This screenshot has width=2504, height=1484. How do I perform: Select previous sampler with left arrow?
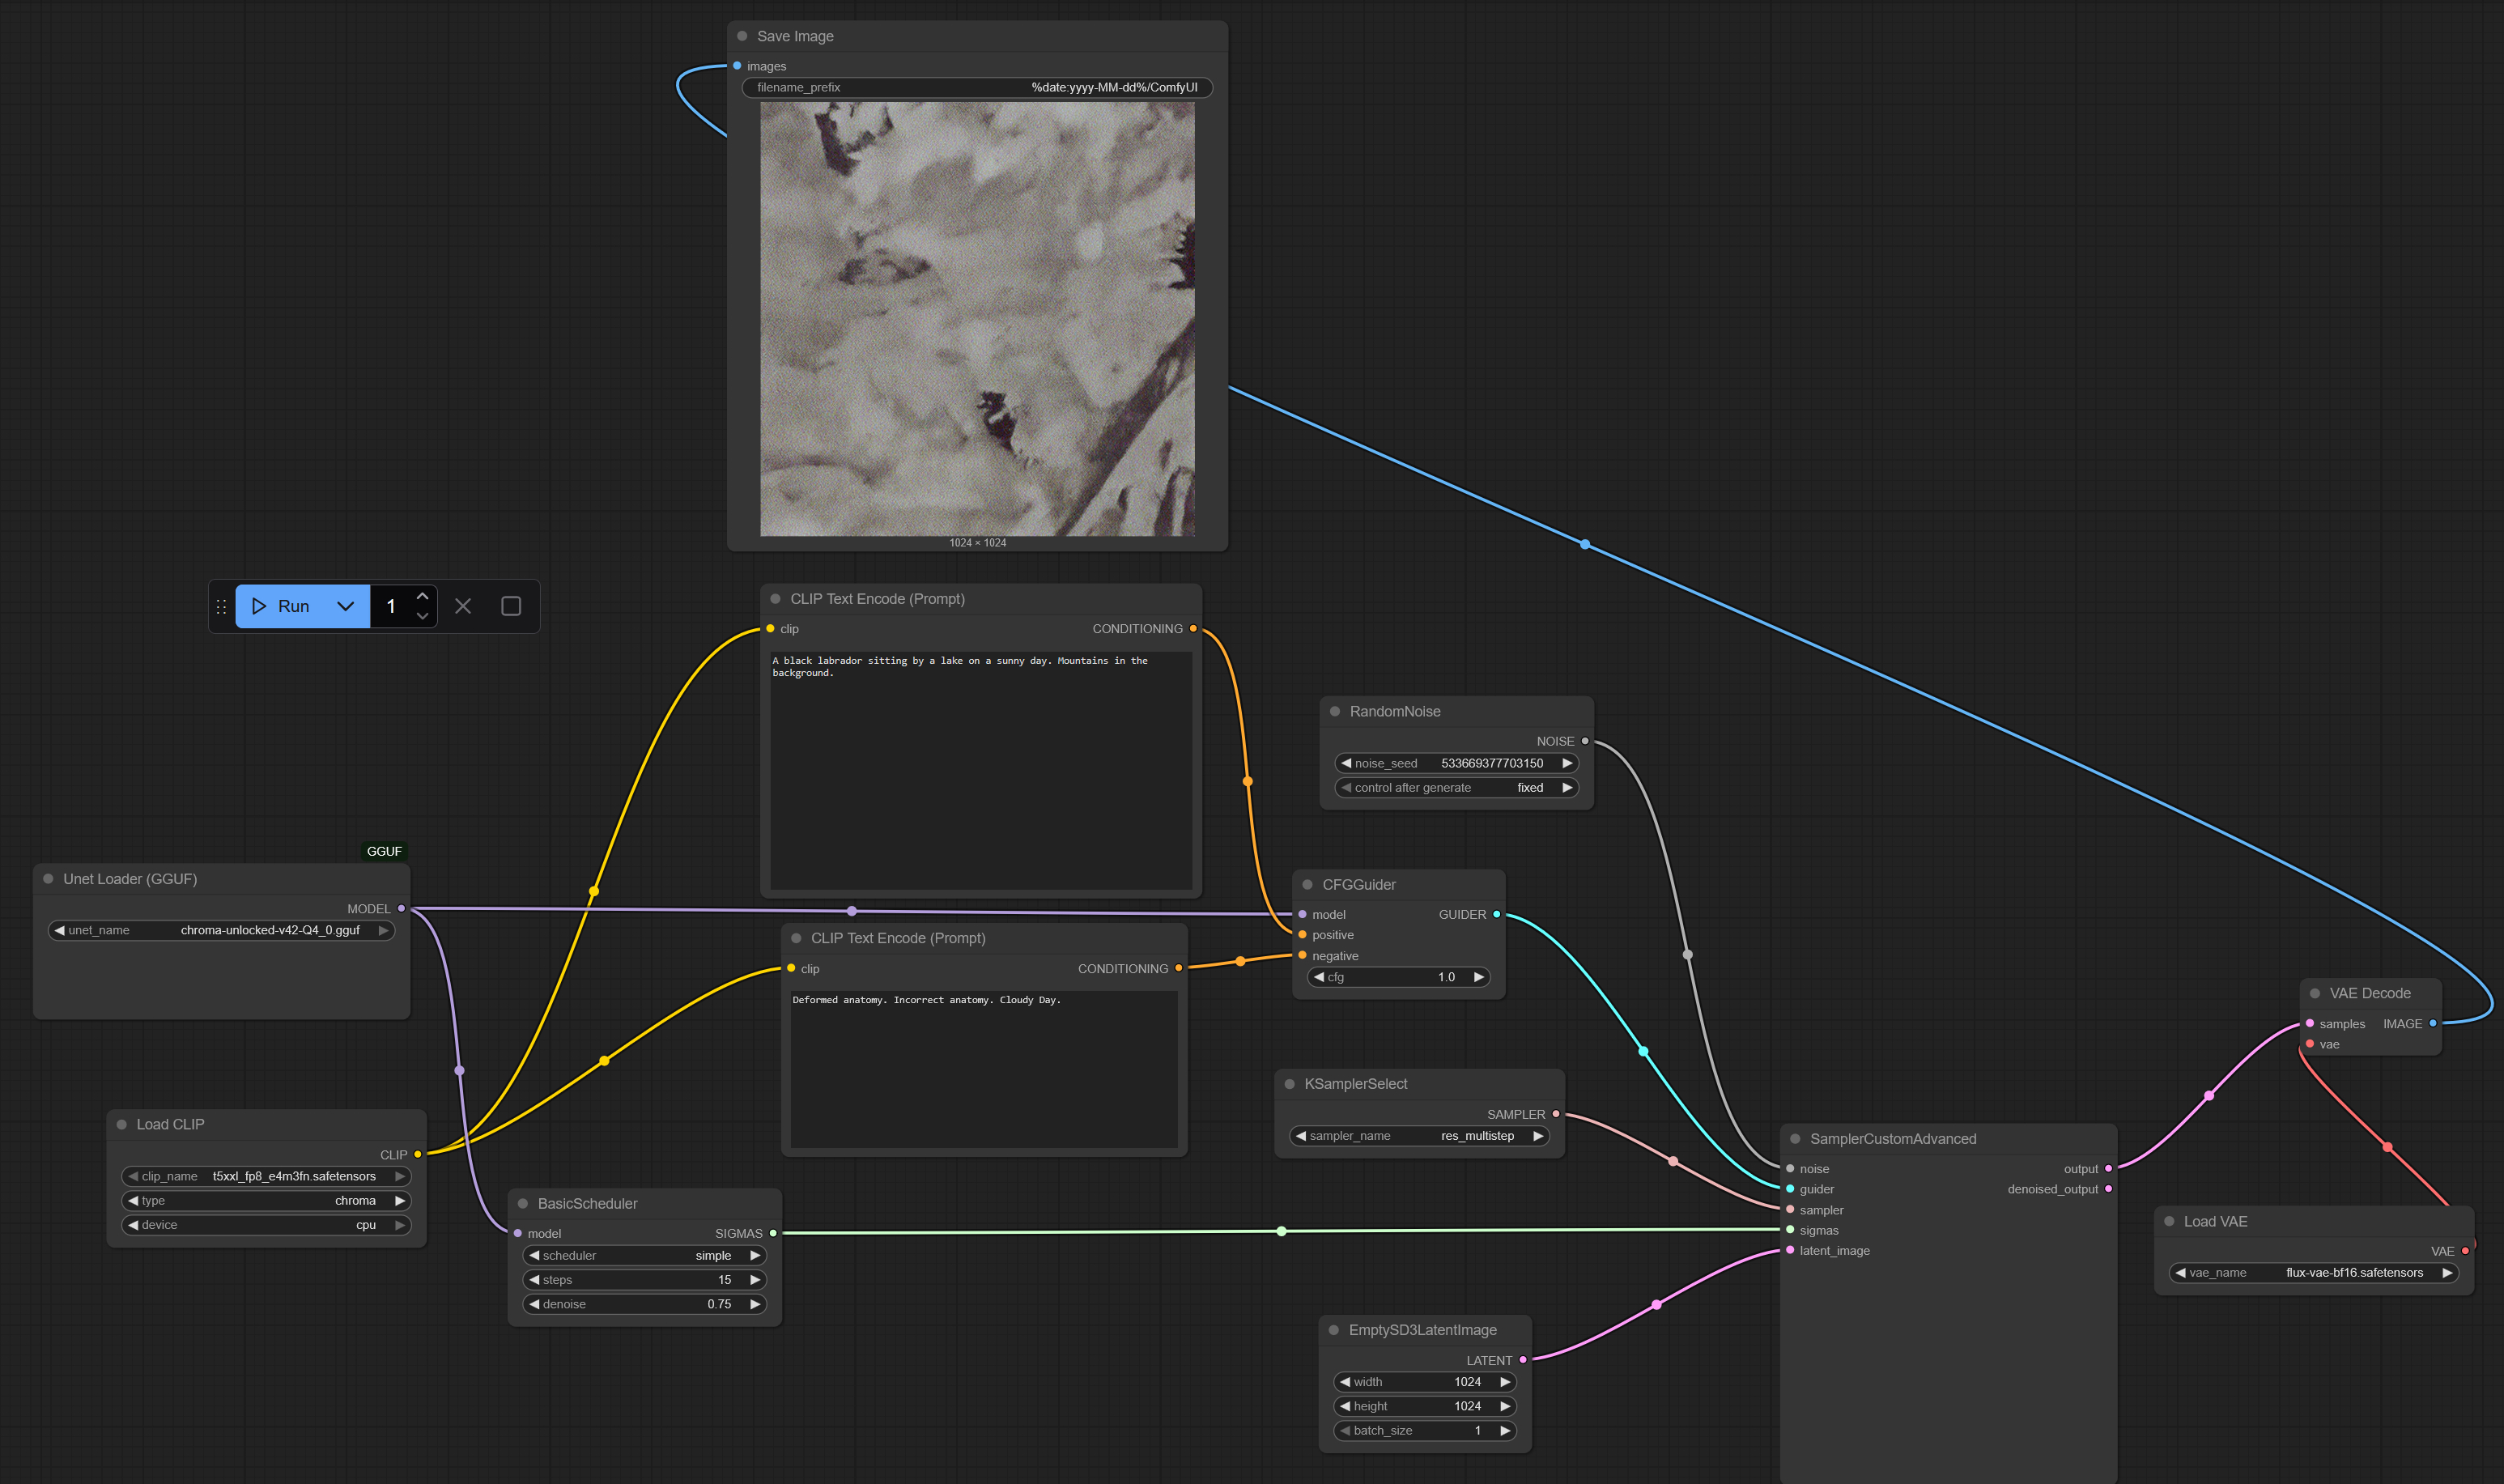pyautogui.click(x=1301, y=1136)
